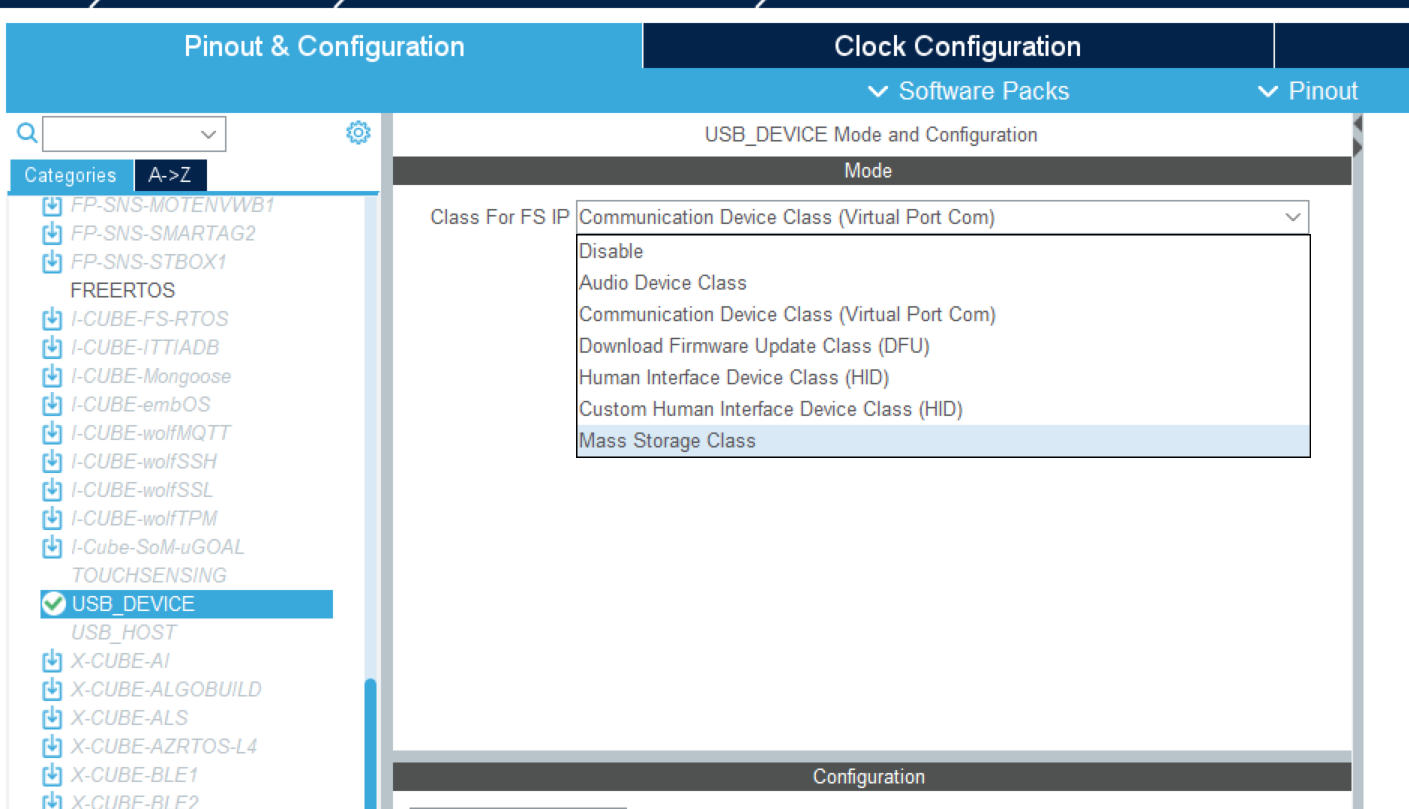The width and height of the screenshot is (1409, 809).
Task: Click the search magnifier icon
Action: coord(26,132)
